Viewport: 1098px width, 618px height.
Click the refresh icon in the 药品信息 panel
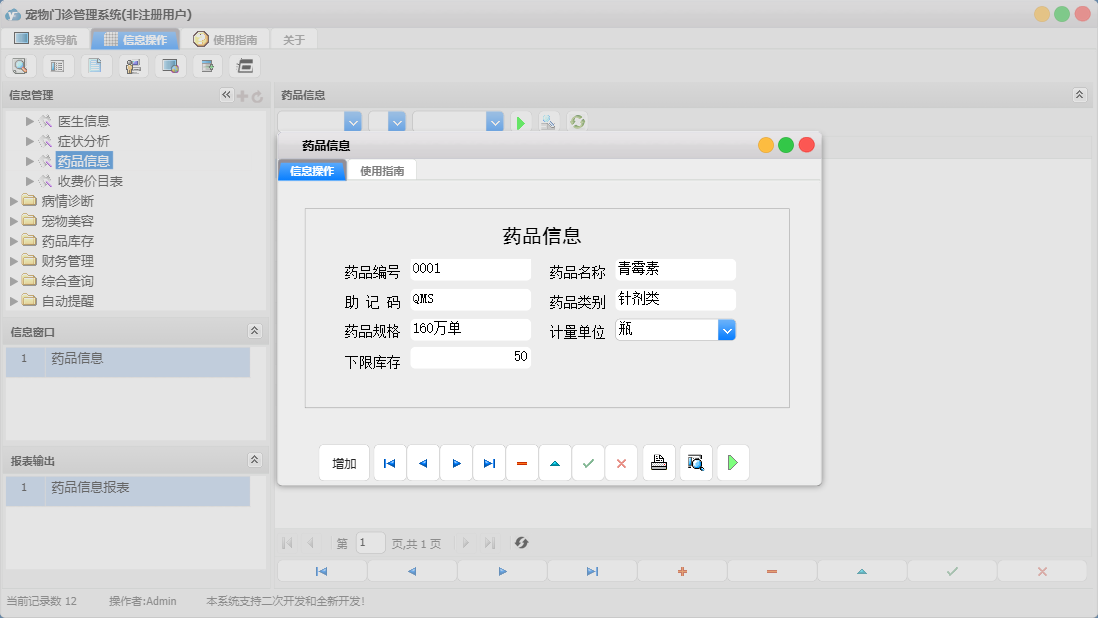point(577,121)
